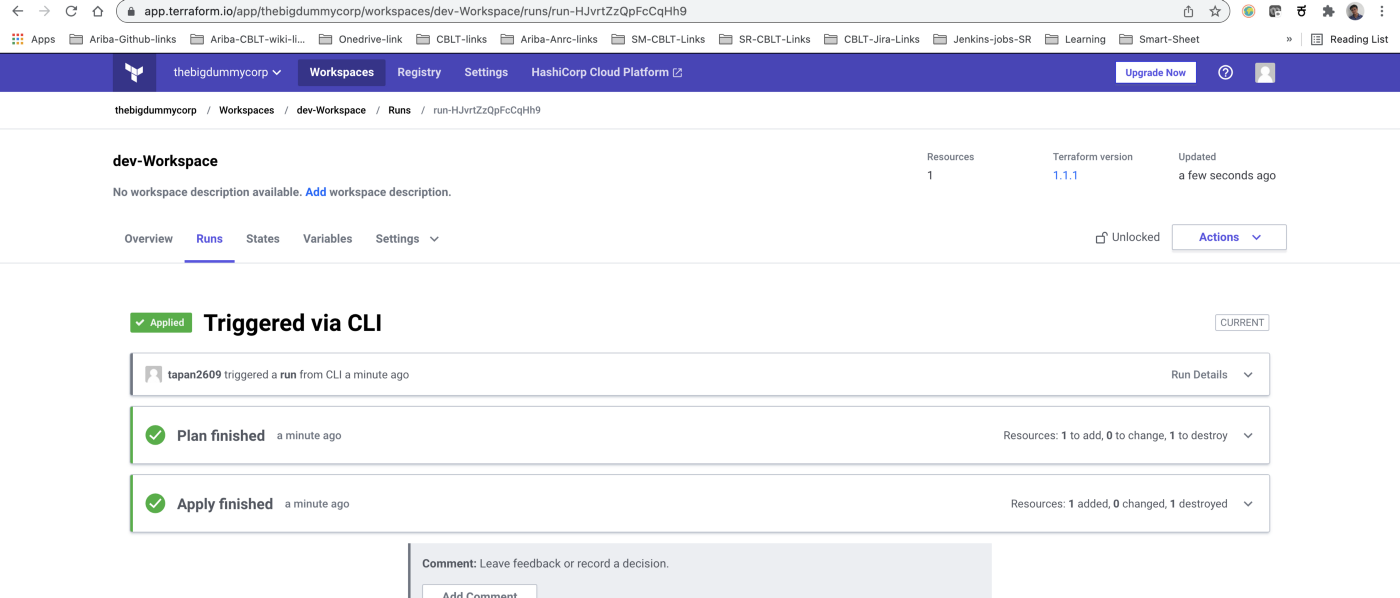
Task: Click the Apps grid icon in bookmarks bar
Action: 18,39
